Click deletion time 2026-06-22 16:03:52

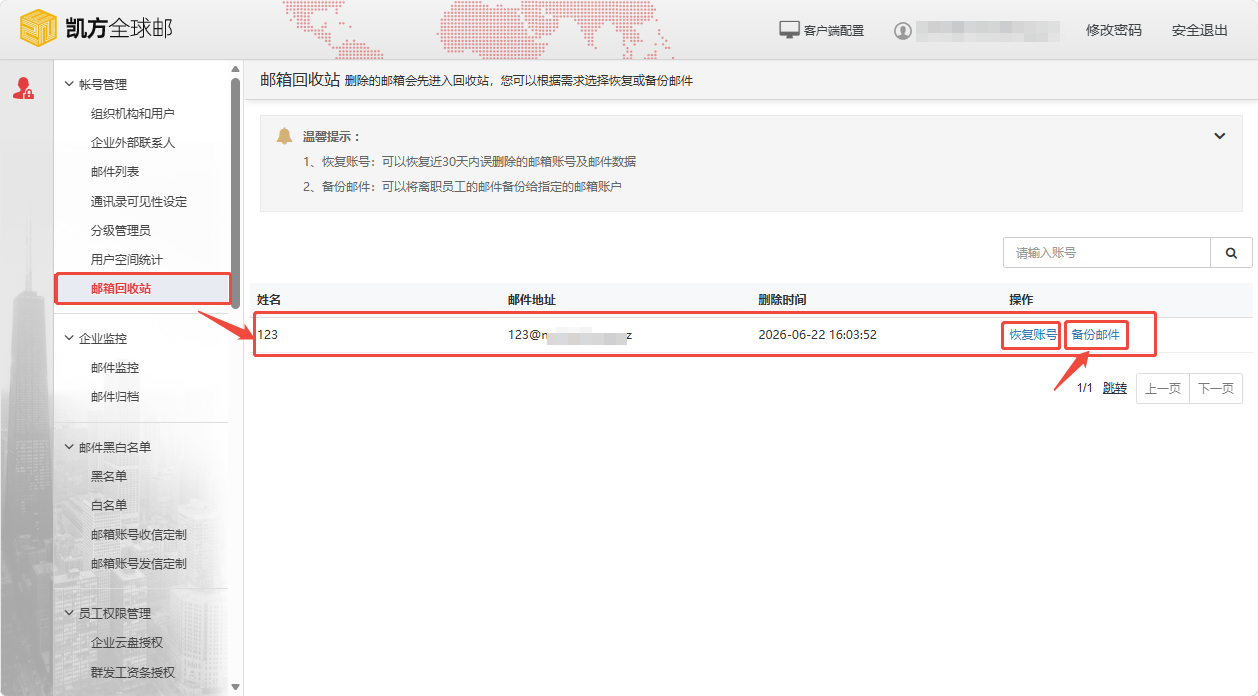point(818,335)
